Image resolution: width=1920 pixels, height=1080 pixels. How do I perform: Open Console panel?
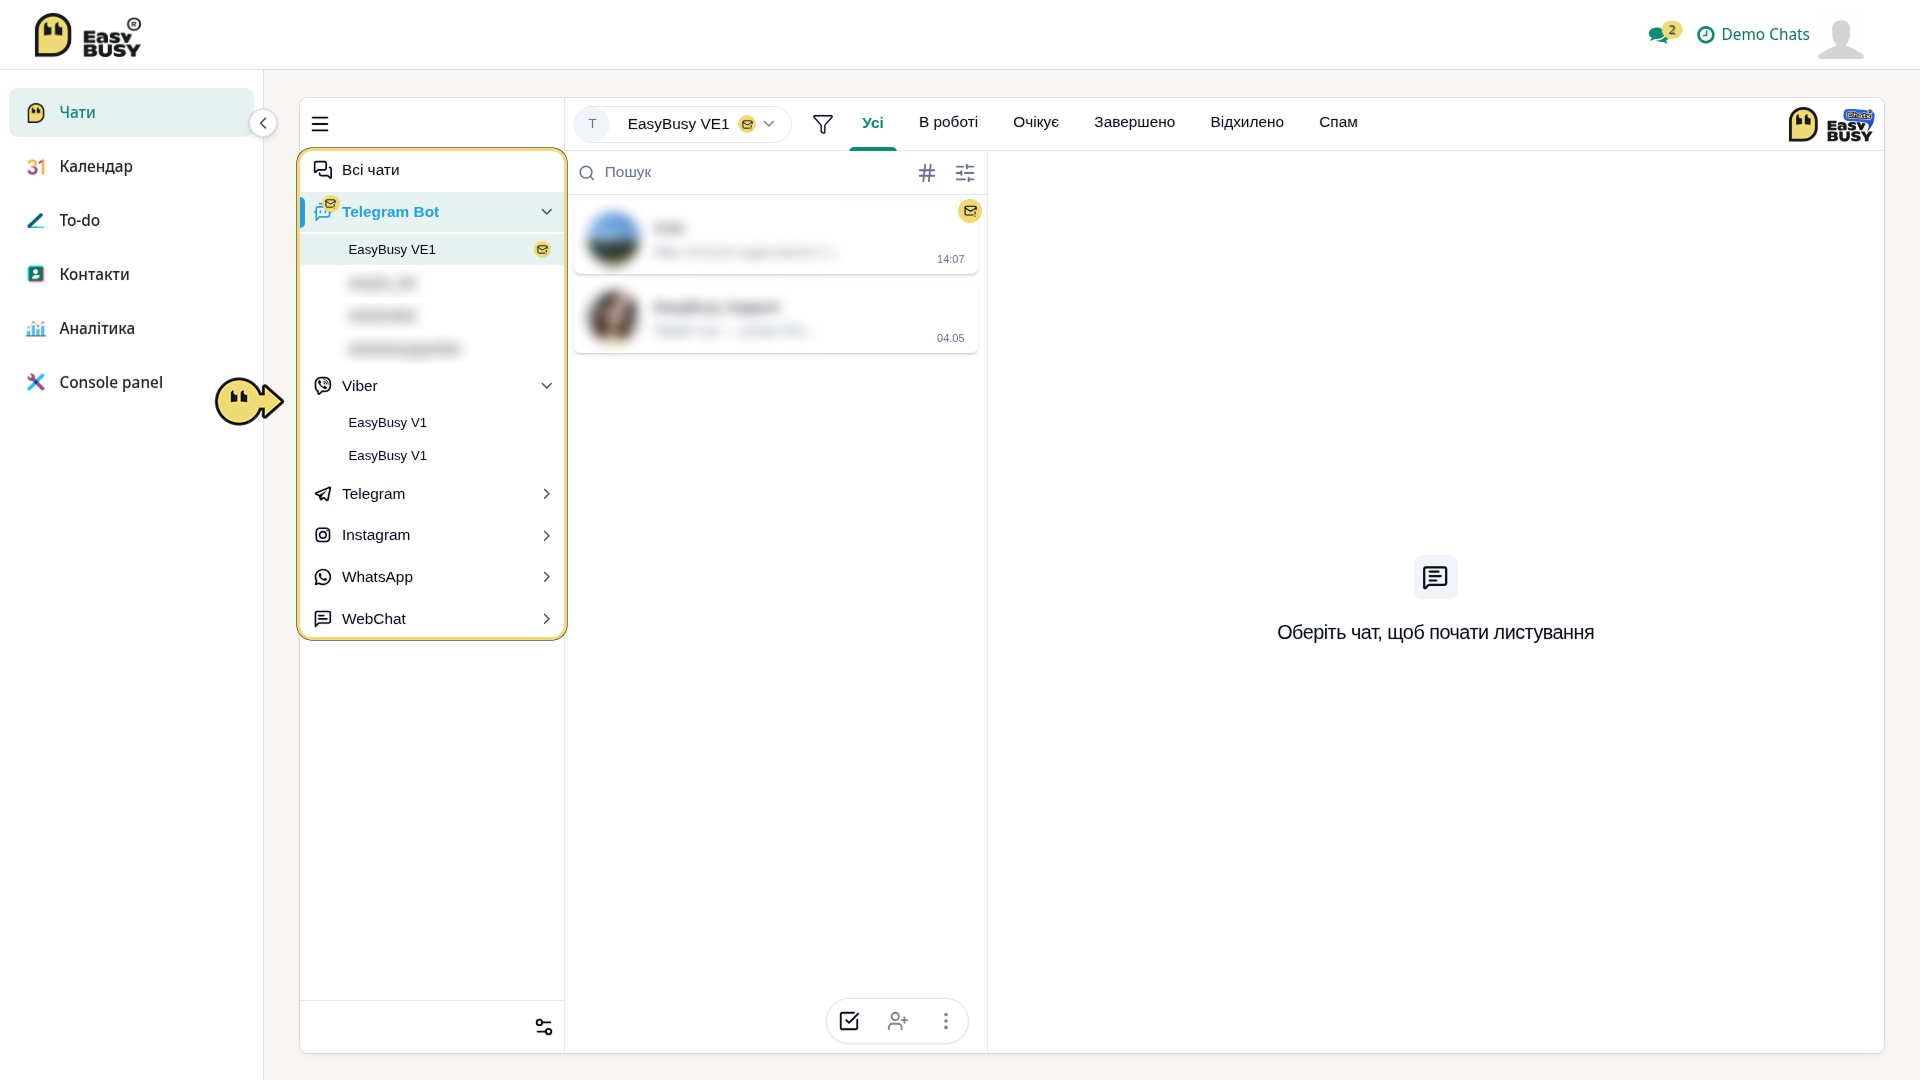click(x=131, y=383)
